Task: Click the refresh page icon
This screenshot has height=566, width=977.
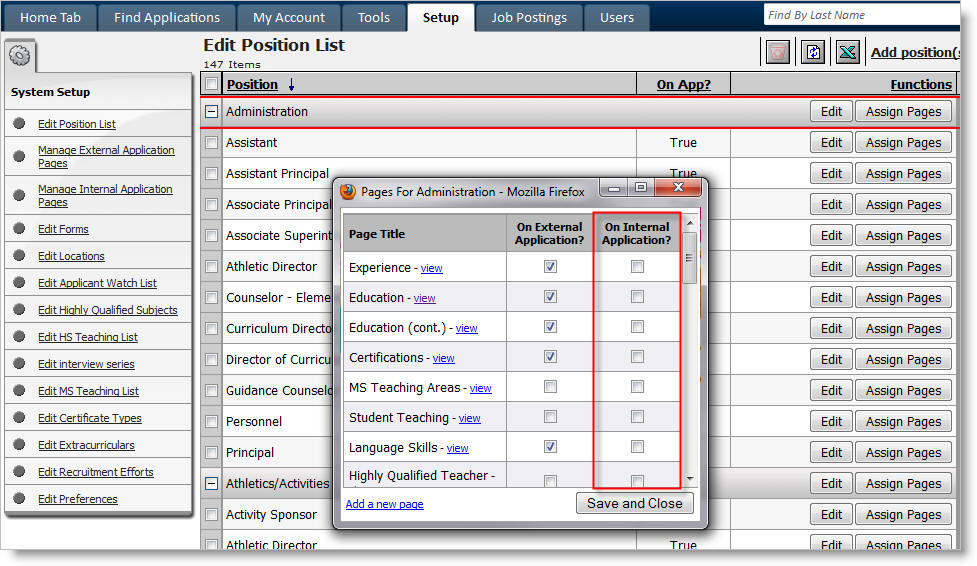Action: [812, 52]
